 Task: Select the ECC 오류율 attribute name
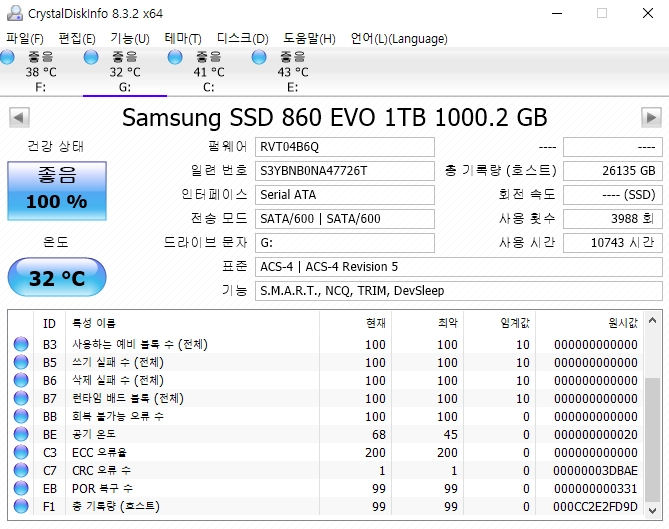click(99, 452)
